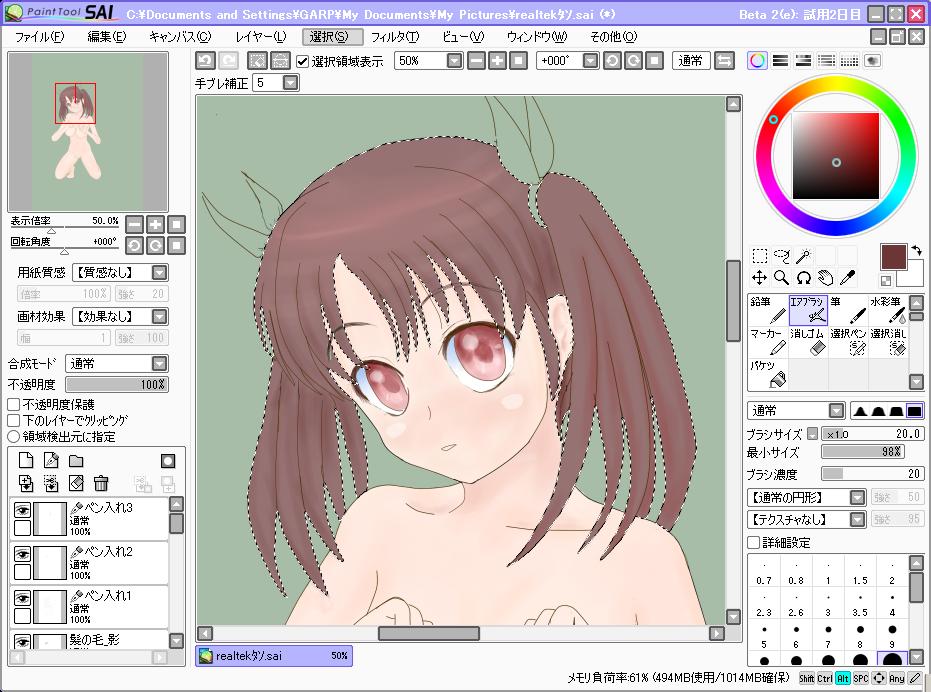
Task: Click the zoom-out minus button in toolbar
Action: pyautogui.click(x=476, y=61)
